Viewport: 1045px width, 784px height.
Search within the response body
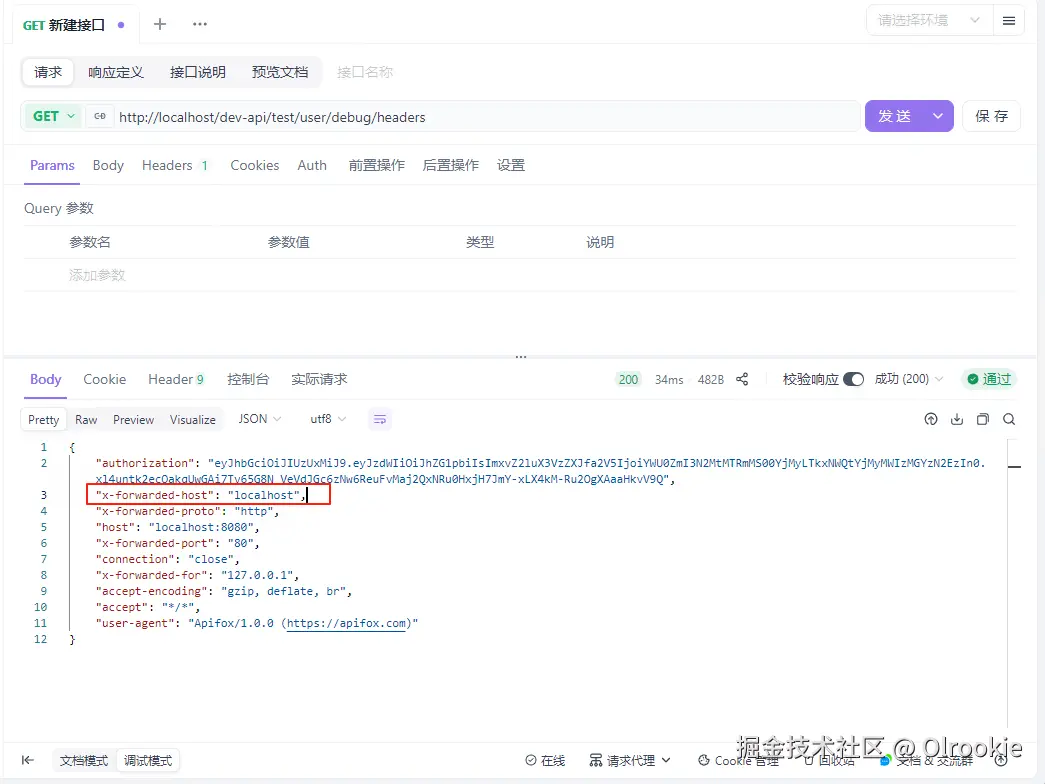tap(1009, 419)
